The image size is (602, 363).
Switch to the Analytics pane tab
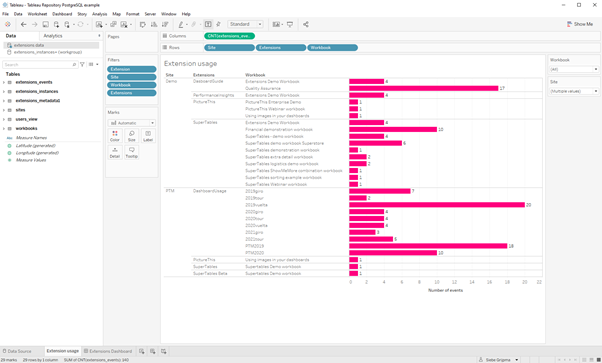click(53, 36)
